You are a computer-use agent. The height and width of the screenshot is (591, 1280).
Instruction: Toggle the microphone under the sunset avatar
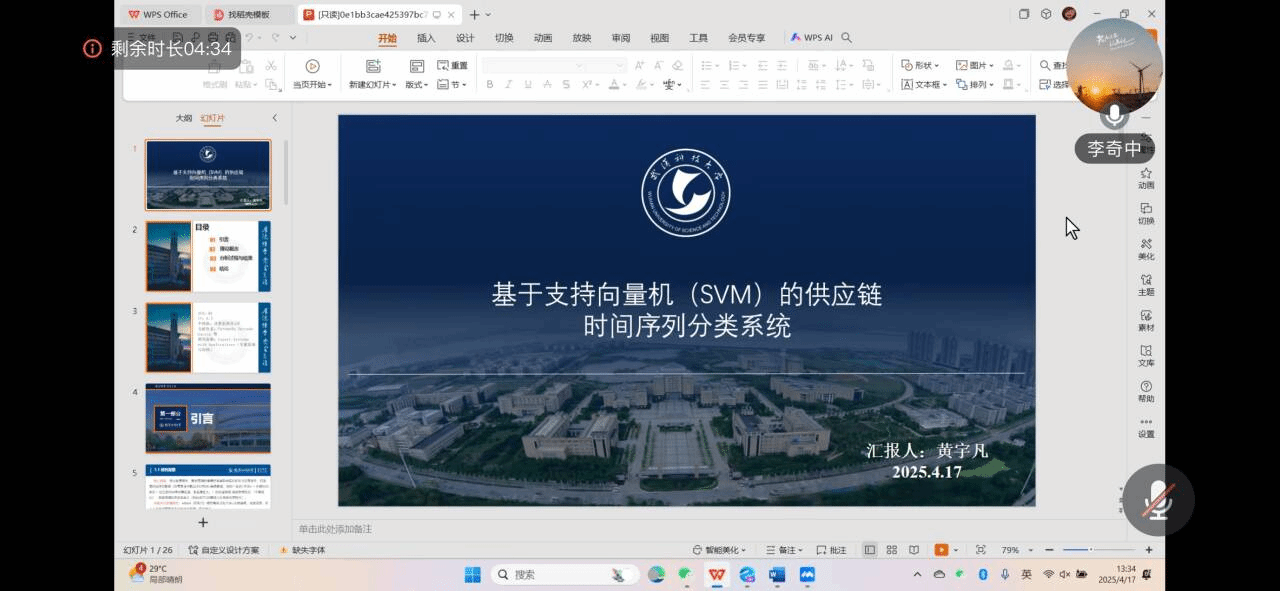click(1114, 115)
